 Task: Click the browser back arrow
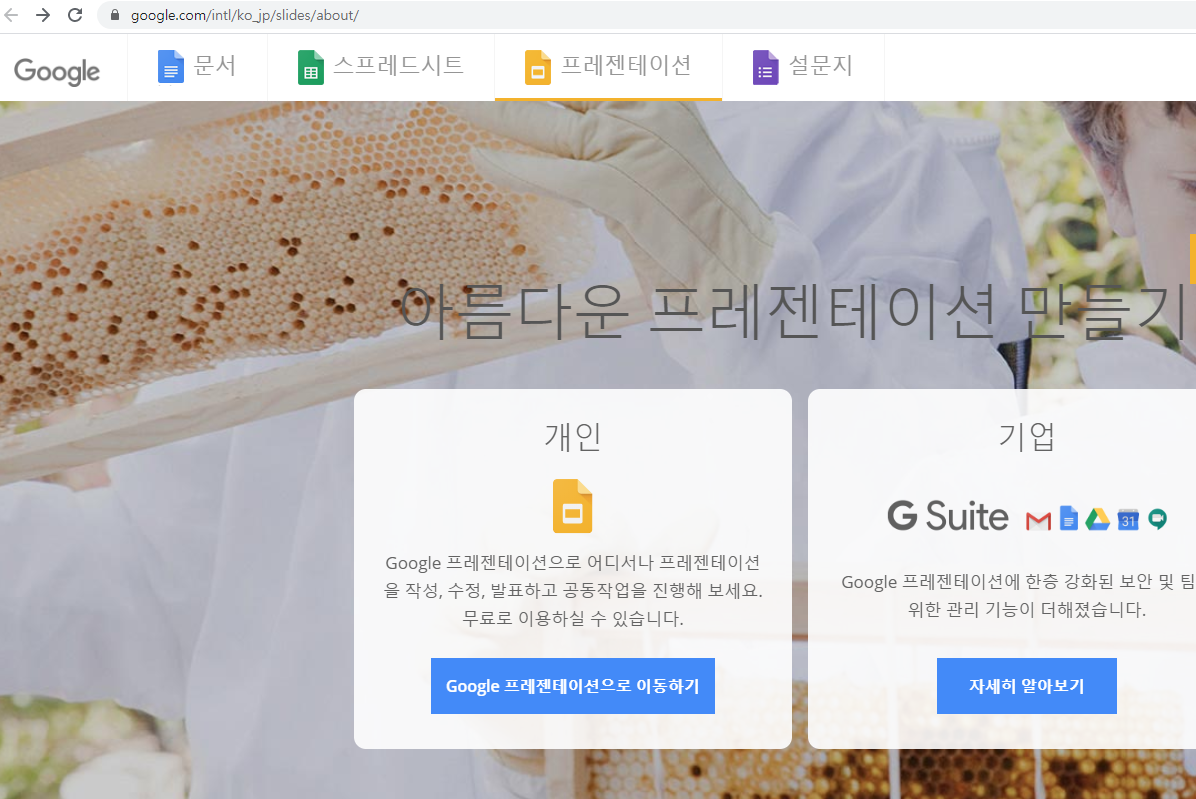pos(11,14)
